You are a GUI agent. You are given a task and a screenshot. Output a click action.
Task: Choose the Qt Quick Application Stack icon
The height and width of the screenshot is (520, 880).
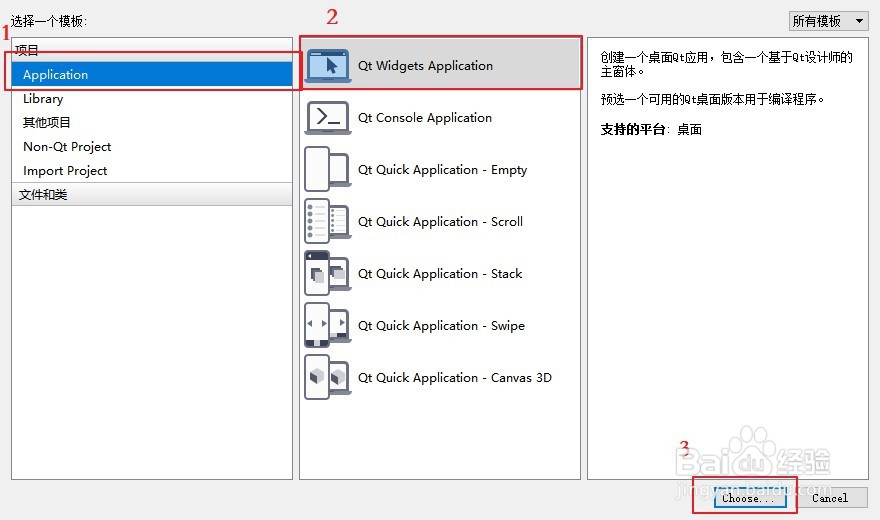coord(328,273)
